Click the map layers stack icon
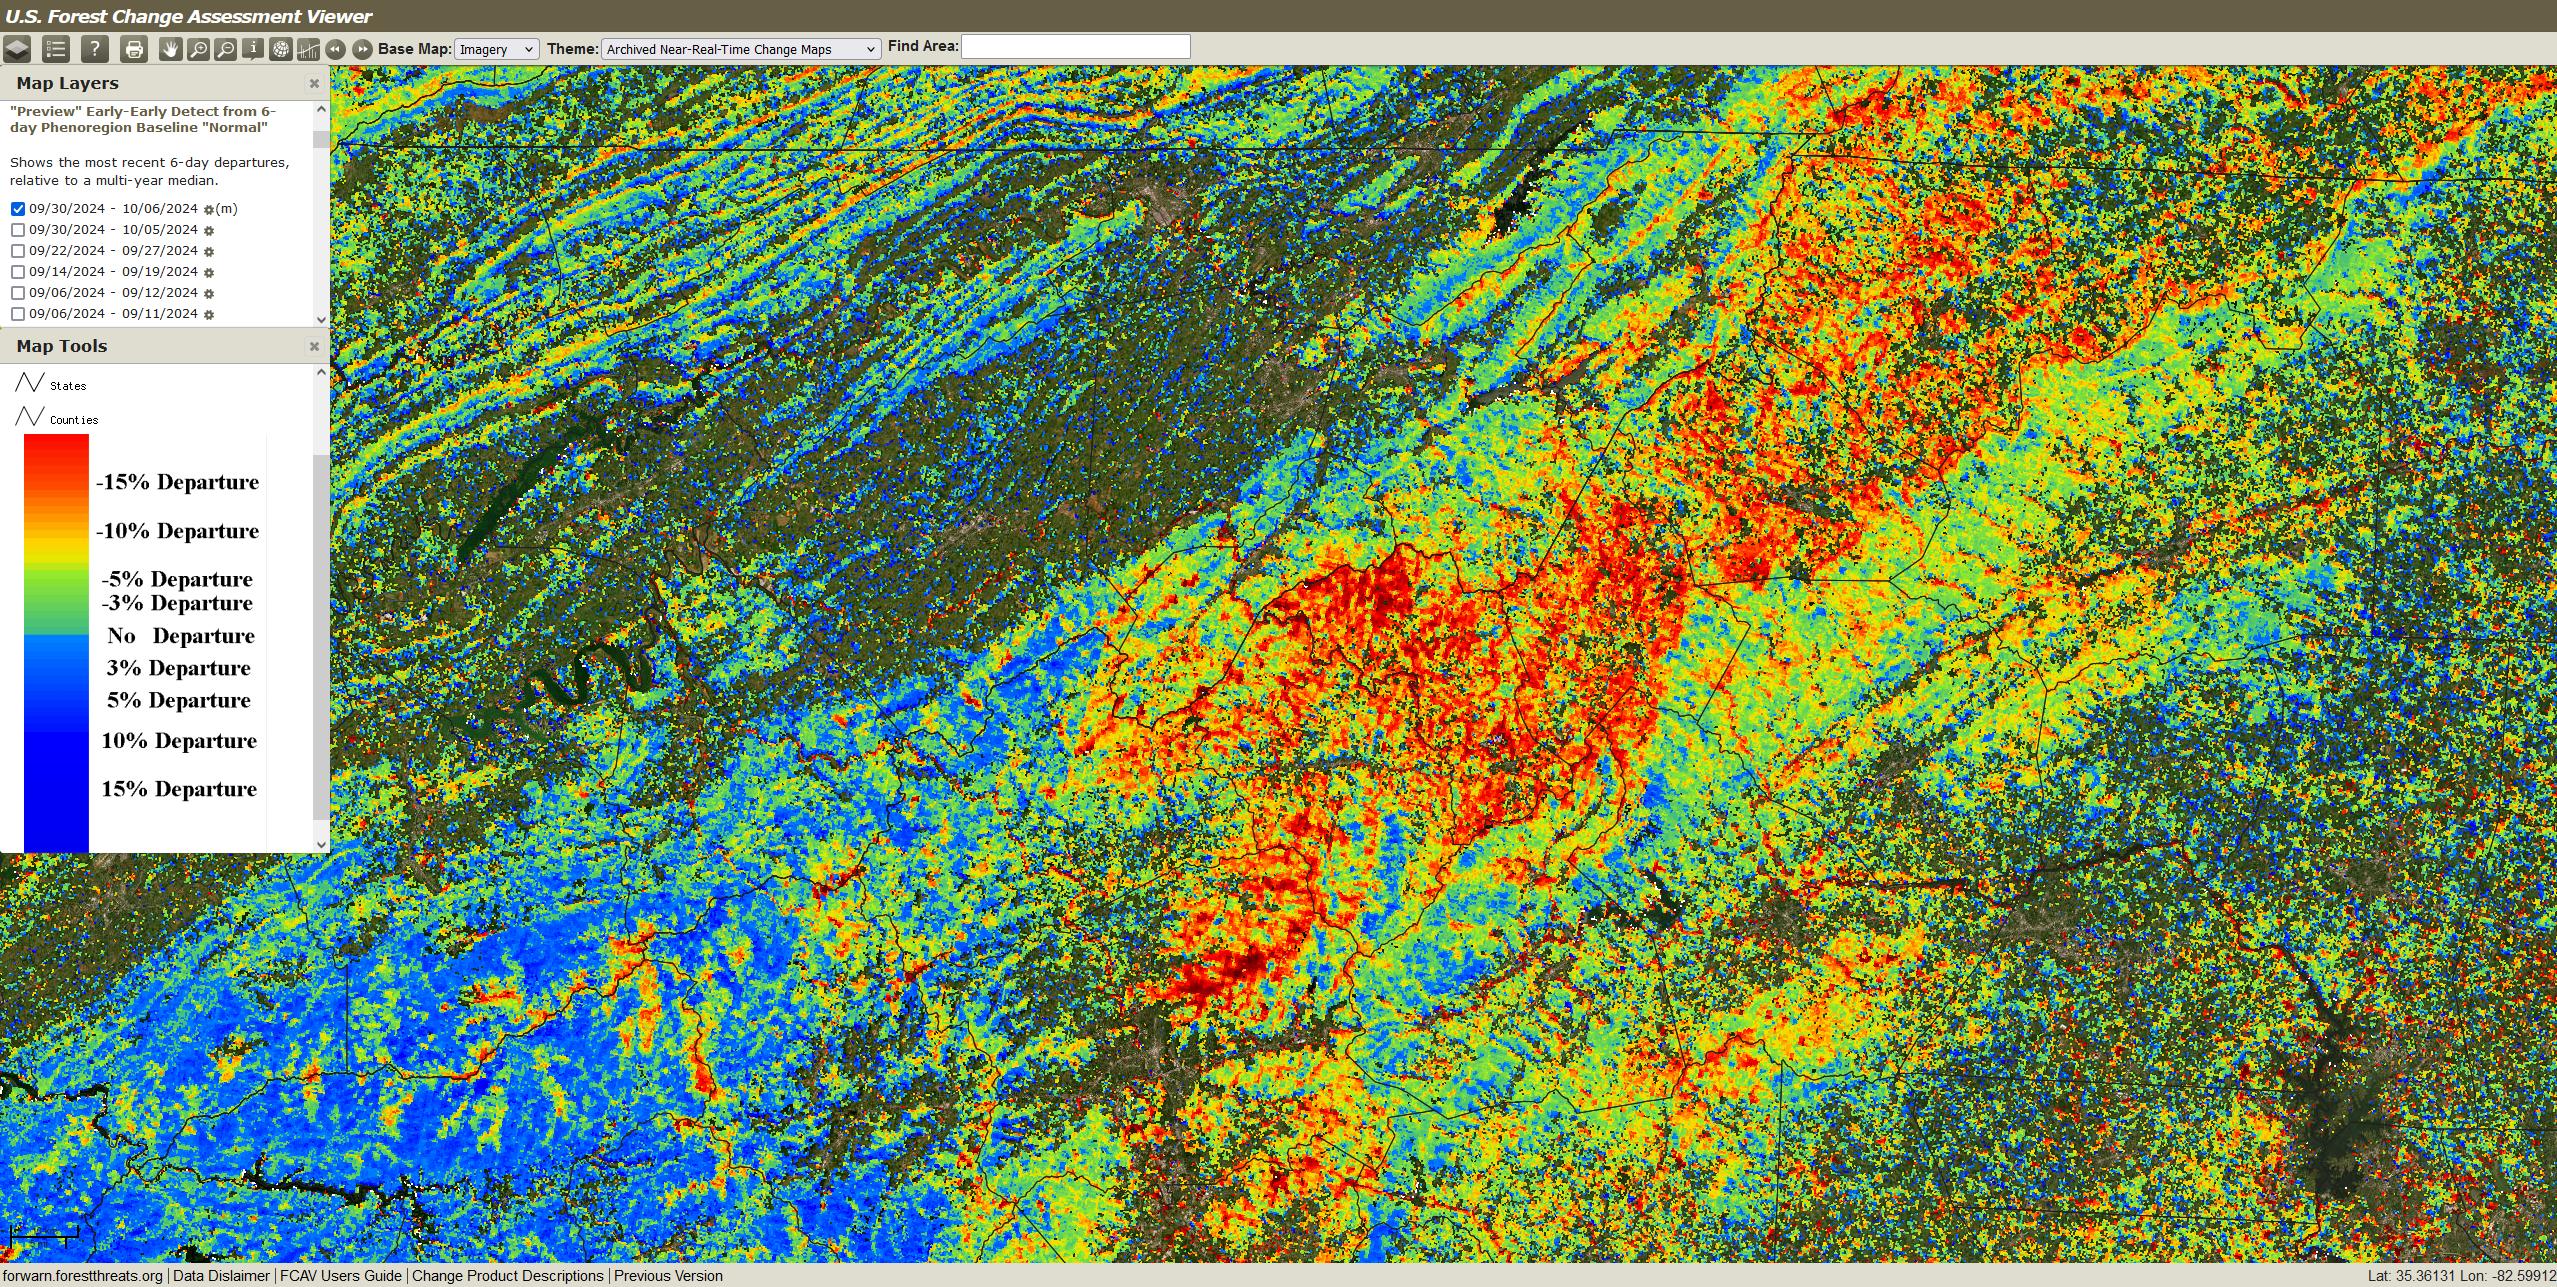 point(17,49)
